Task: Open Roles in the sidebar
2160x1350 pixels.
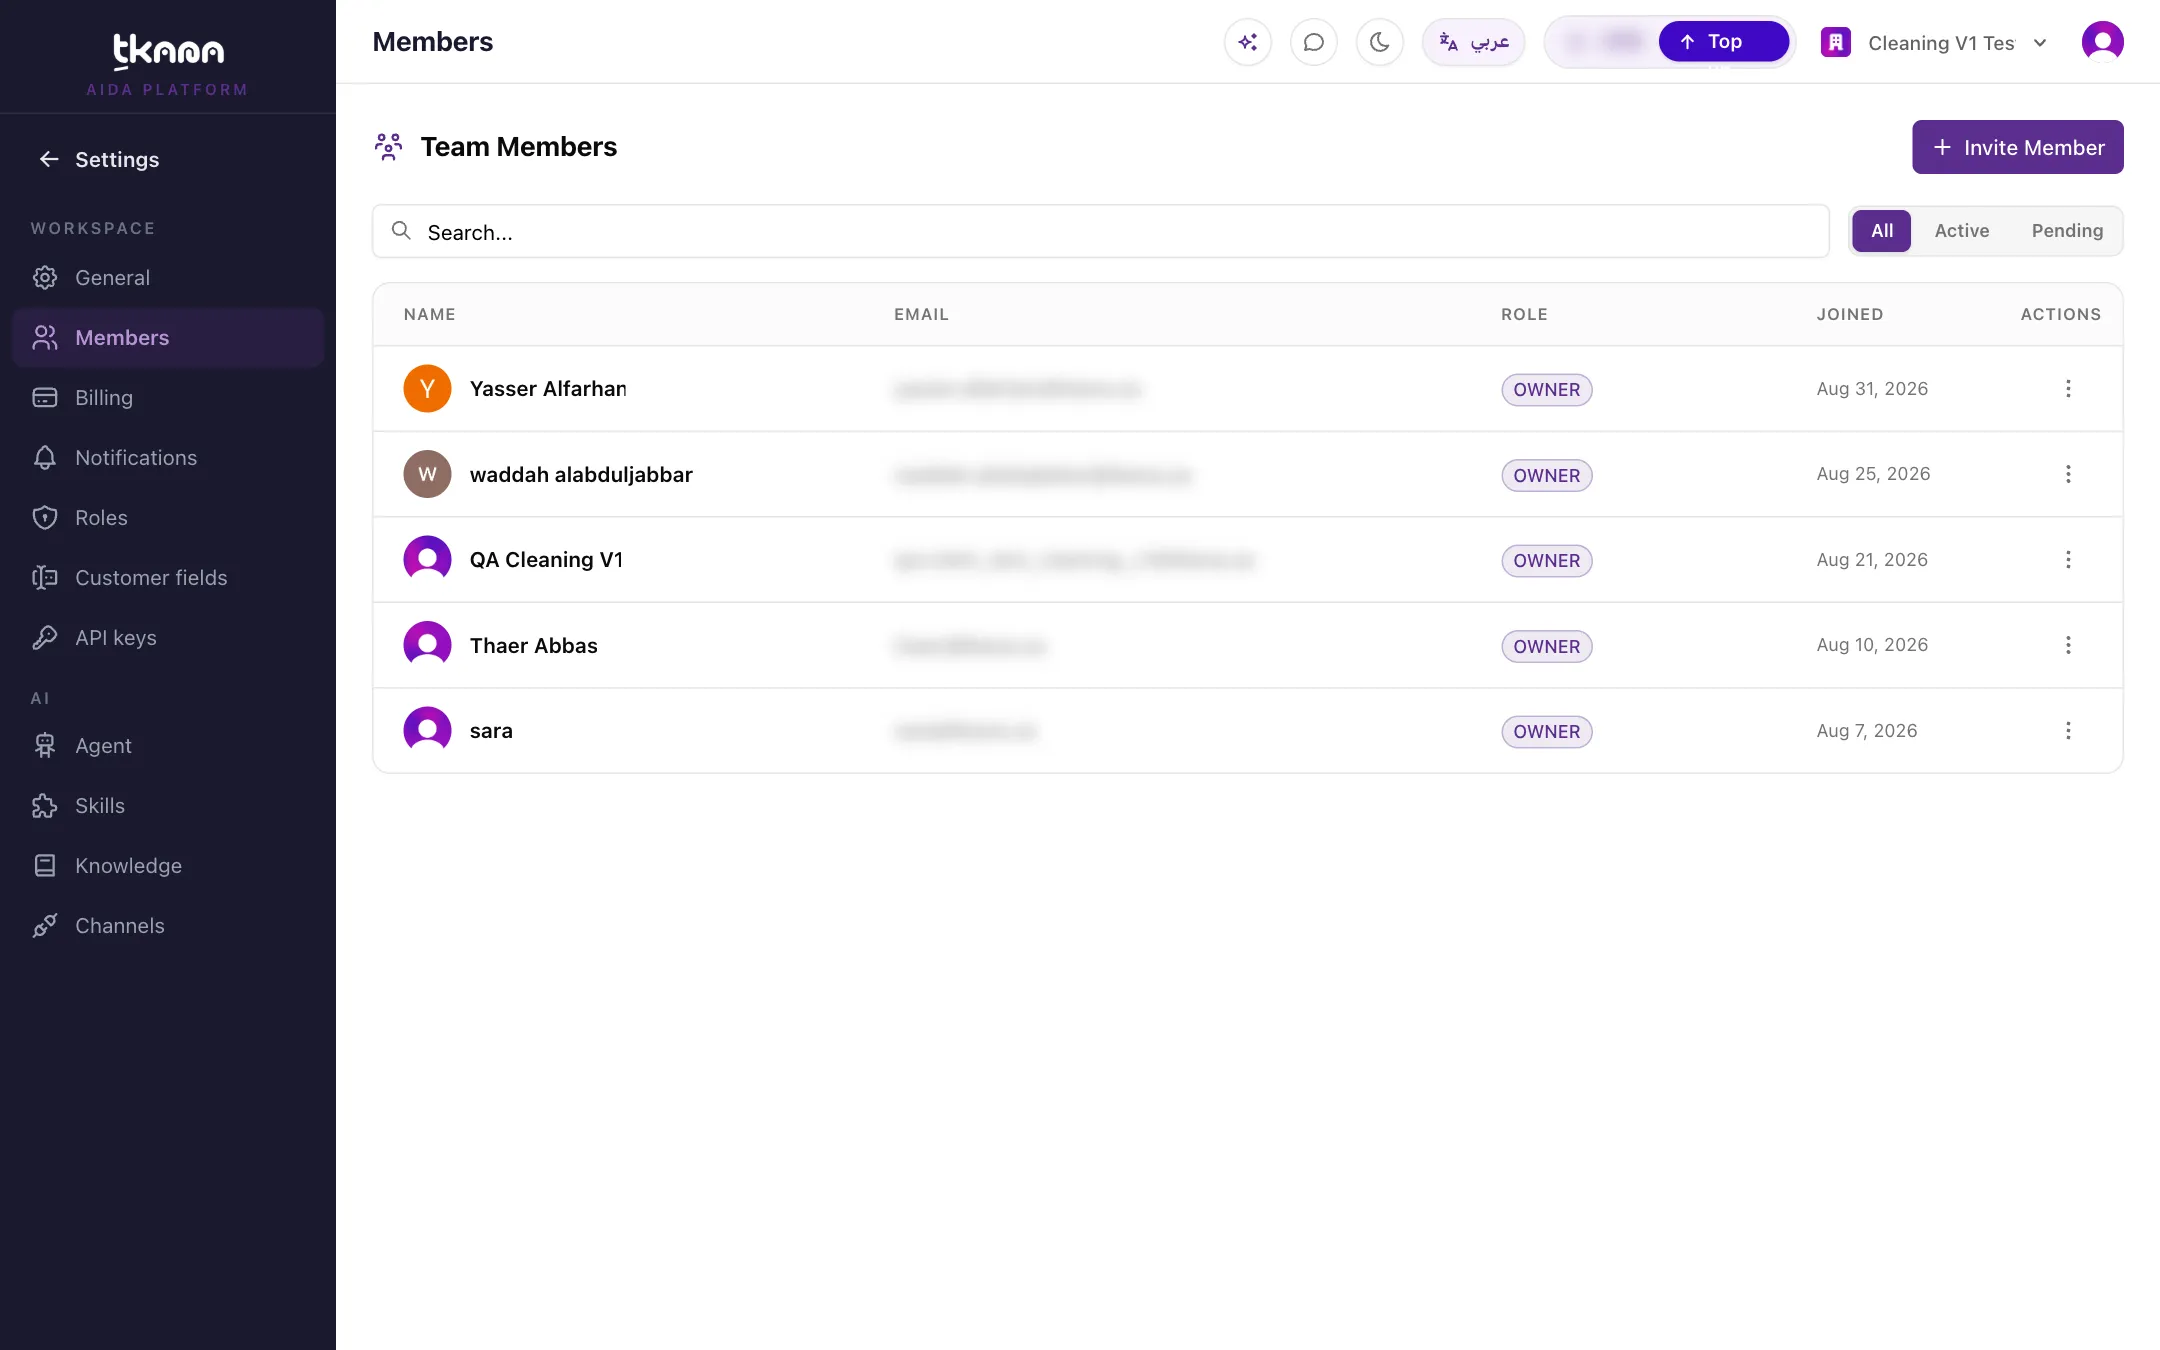Action: coord(168,518)
